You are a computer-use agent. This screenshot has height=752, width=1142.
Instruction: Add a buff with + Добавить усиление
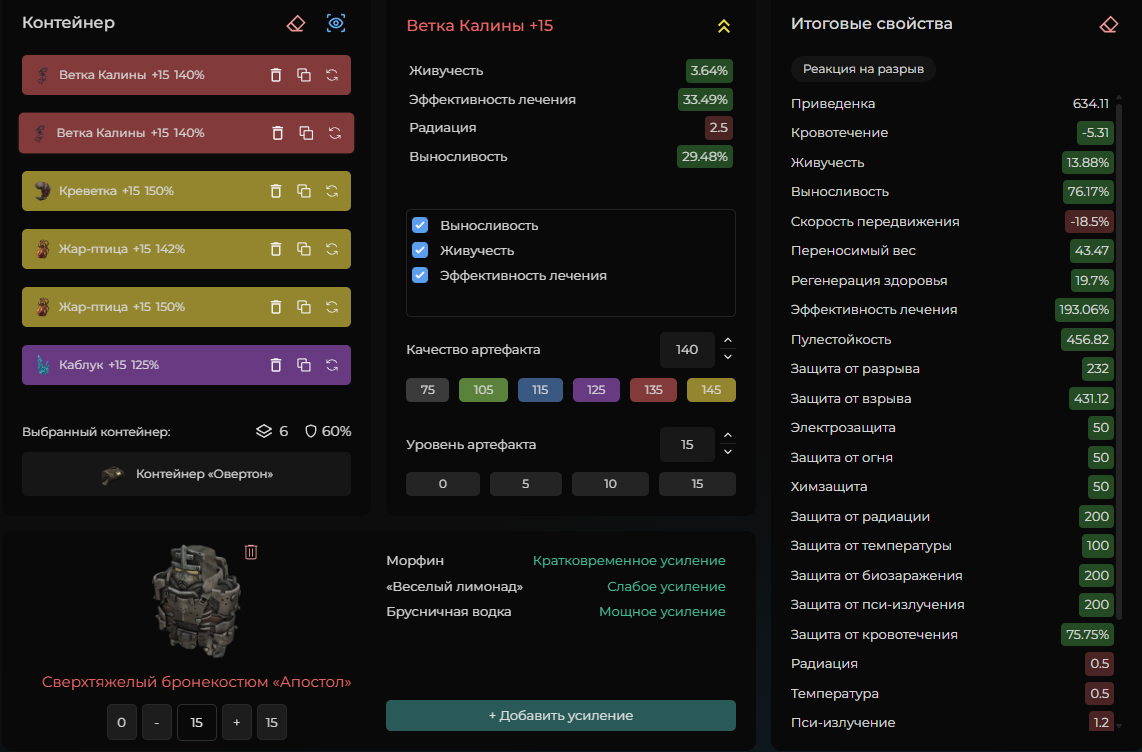(561, 716)
